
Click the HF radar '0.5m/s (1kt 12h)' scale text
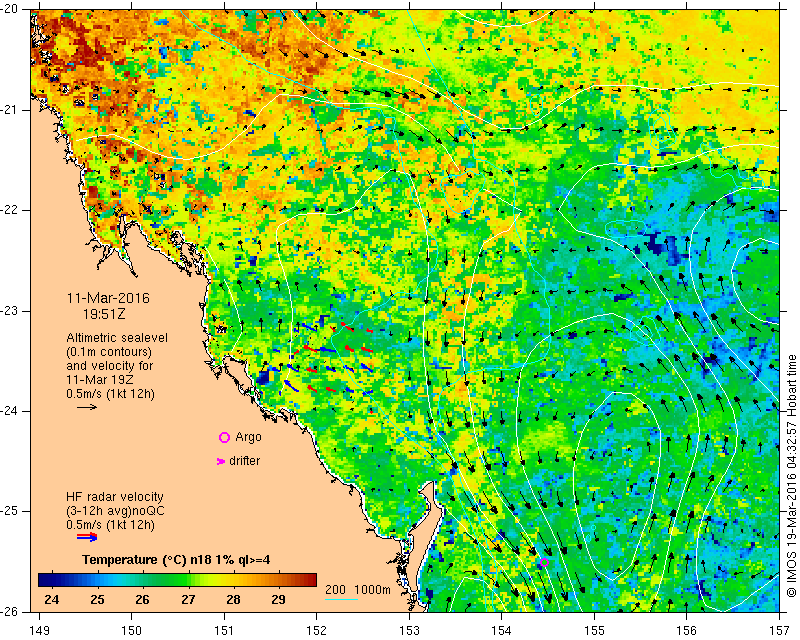tap(110, 525)
